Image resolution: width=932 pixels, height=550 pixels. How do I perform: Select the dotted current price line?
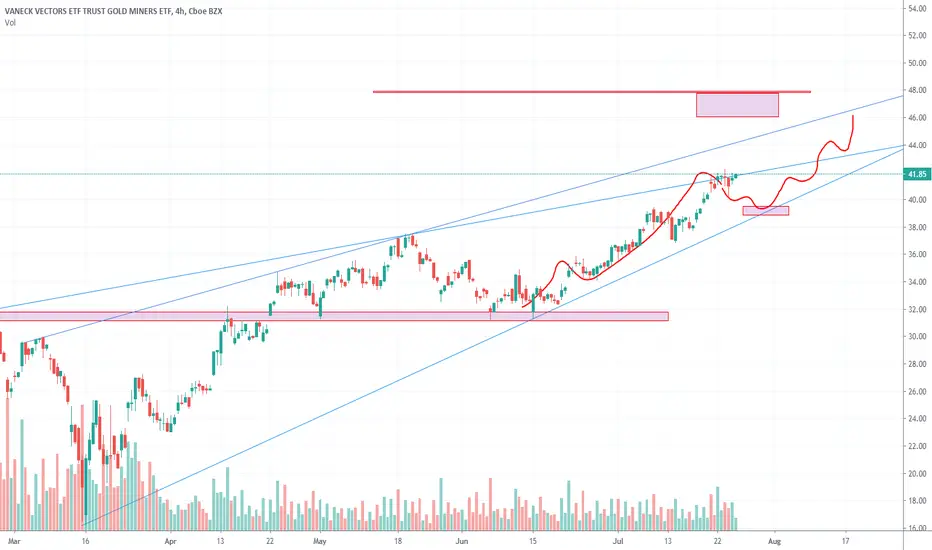452,174
